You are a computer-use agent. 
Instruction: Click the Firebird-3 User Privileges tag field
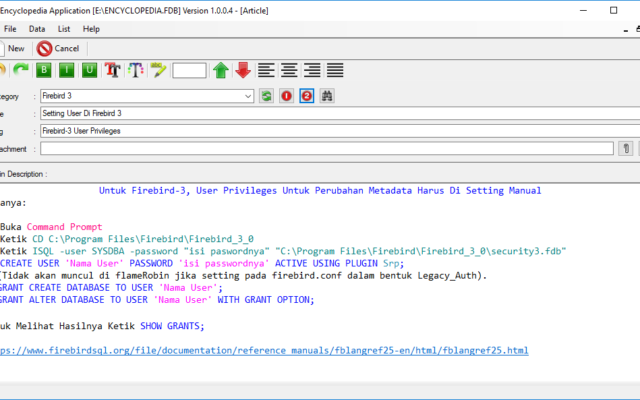tap(340, 131)
